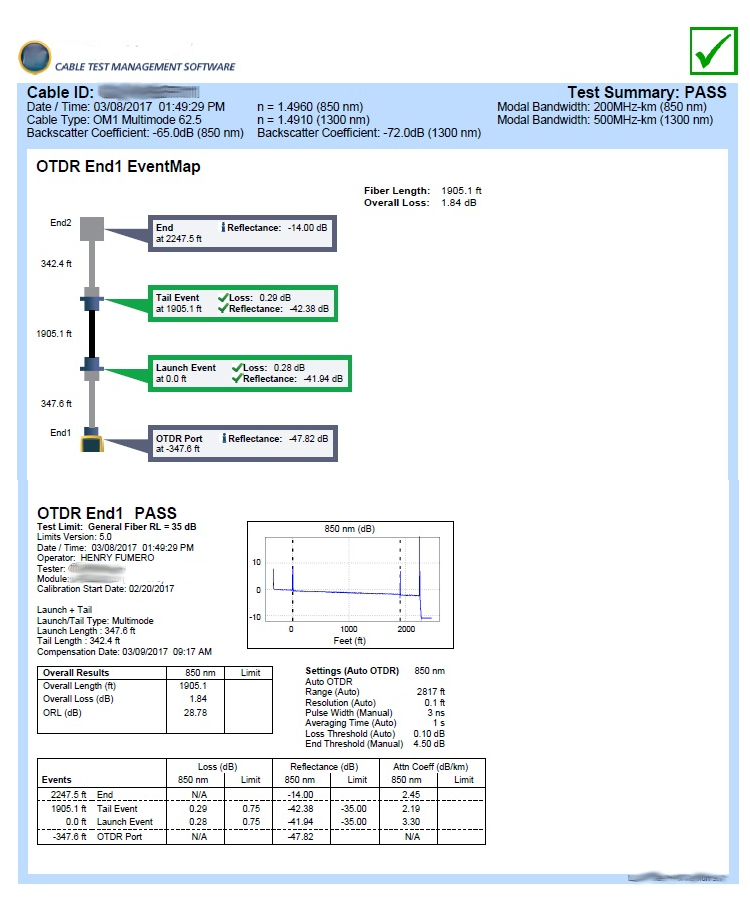Open the 850 nm OTDR trace graph
Screen dimensions: 750x900
pos(350,585)
